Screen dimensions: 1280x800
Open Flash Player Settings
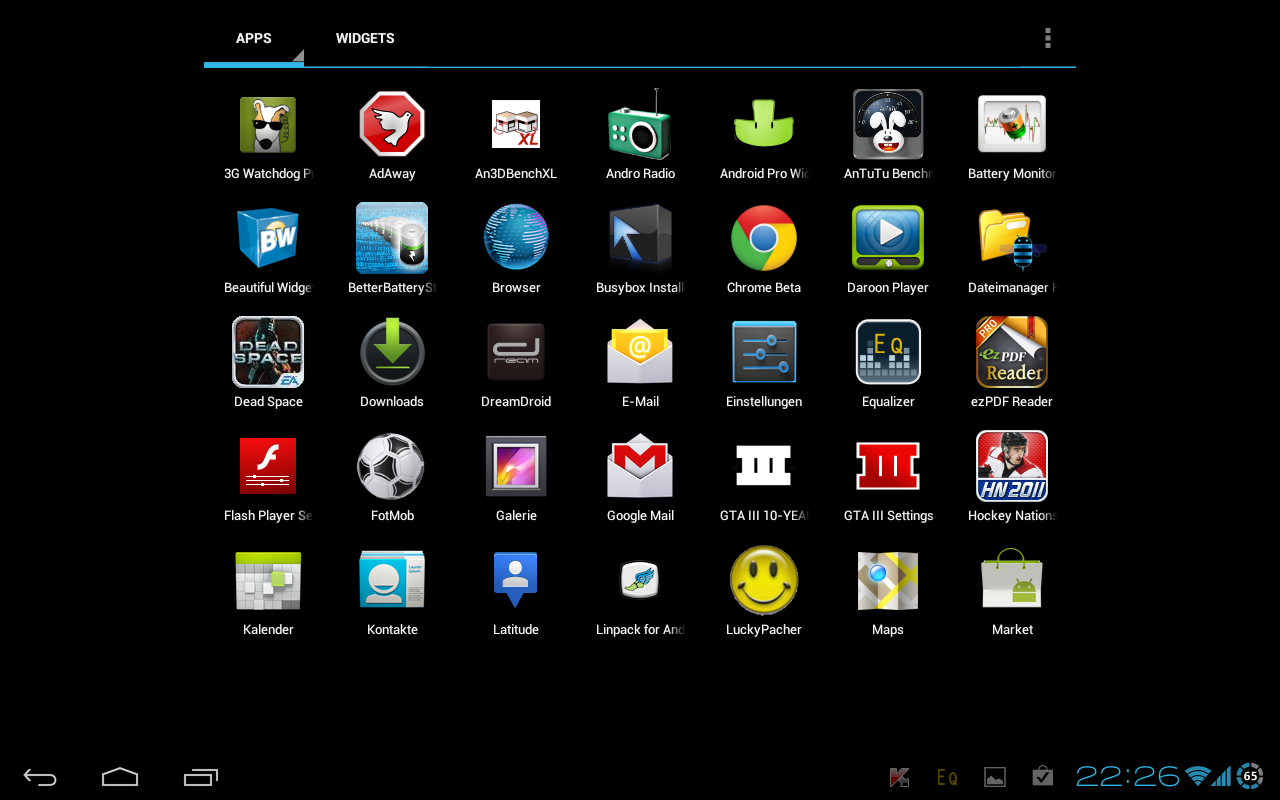click(268, 467)
